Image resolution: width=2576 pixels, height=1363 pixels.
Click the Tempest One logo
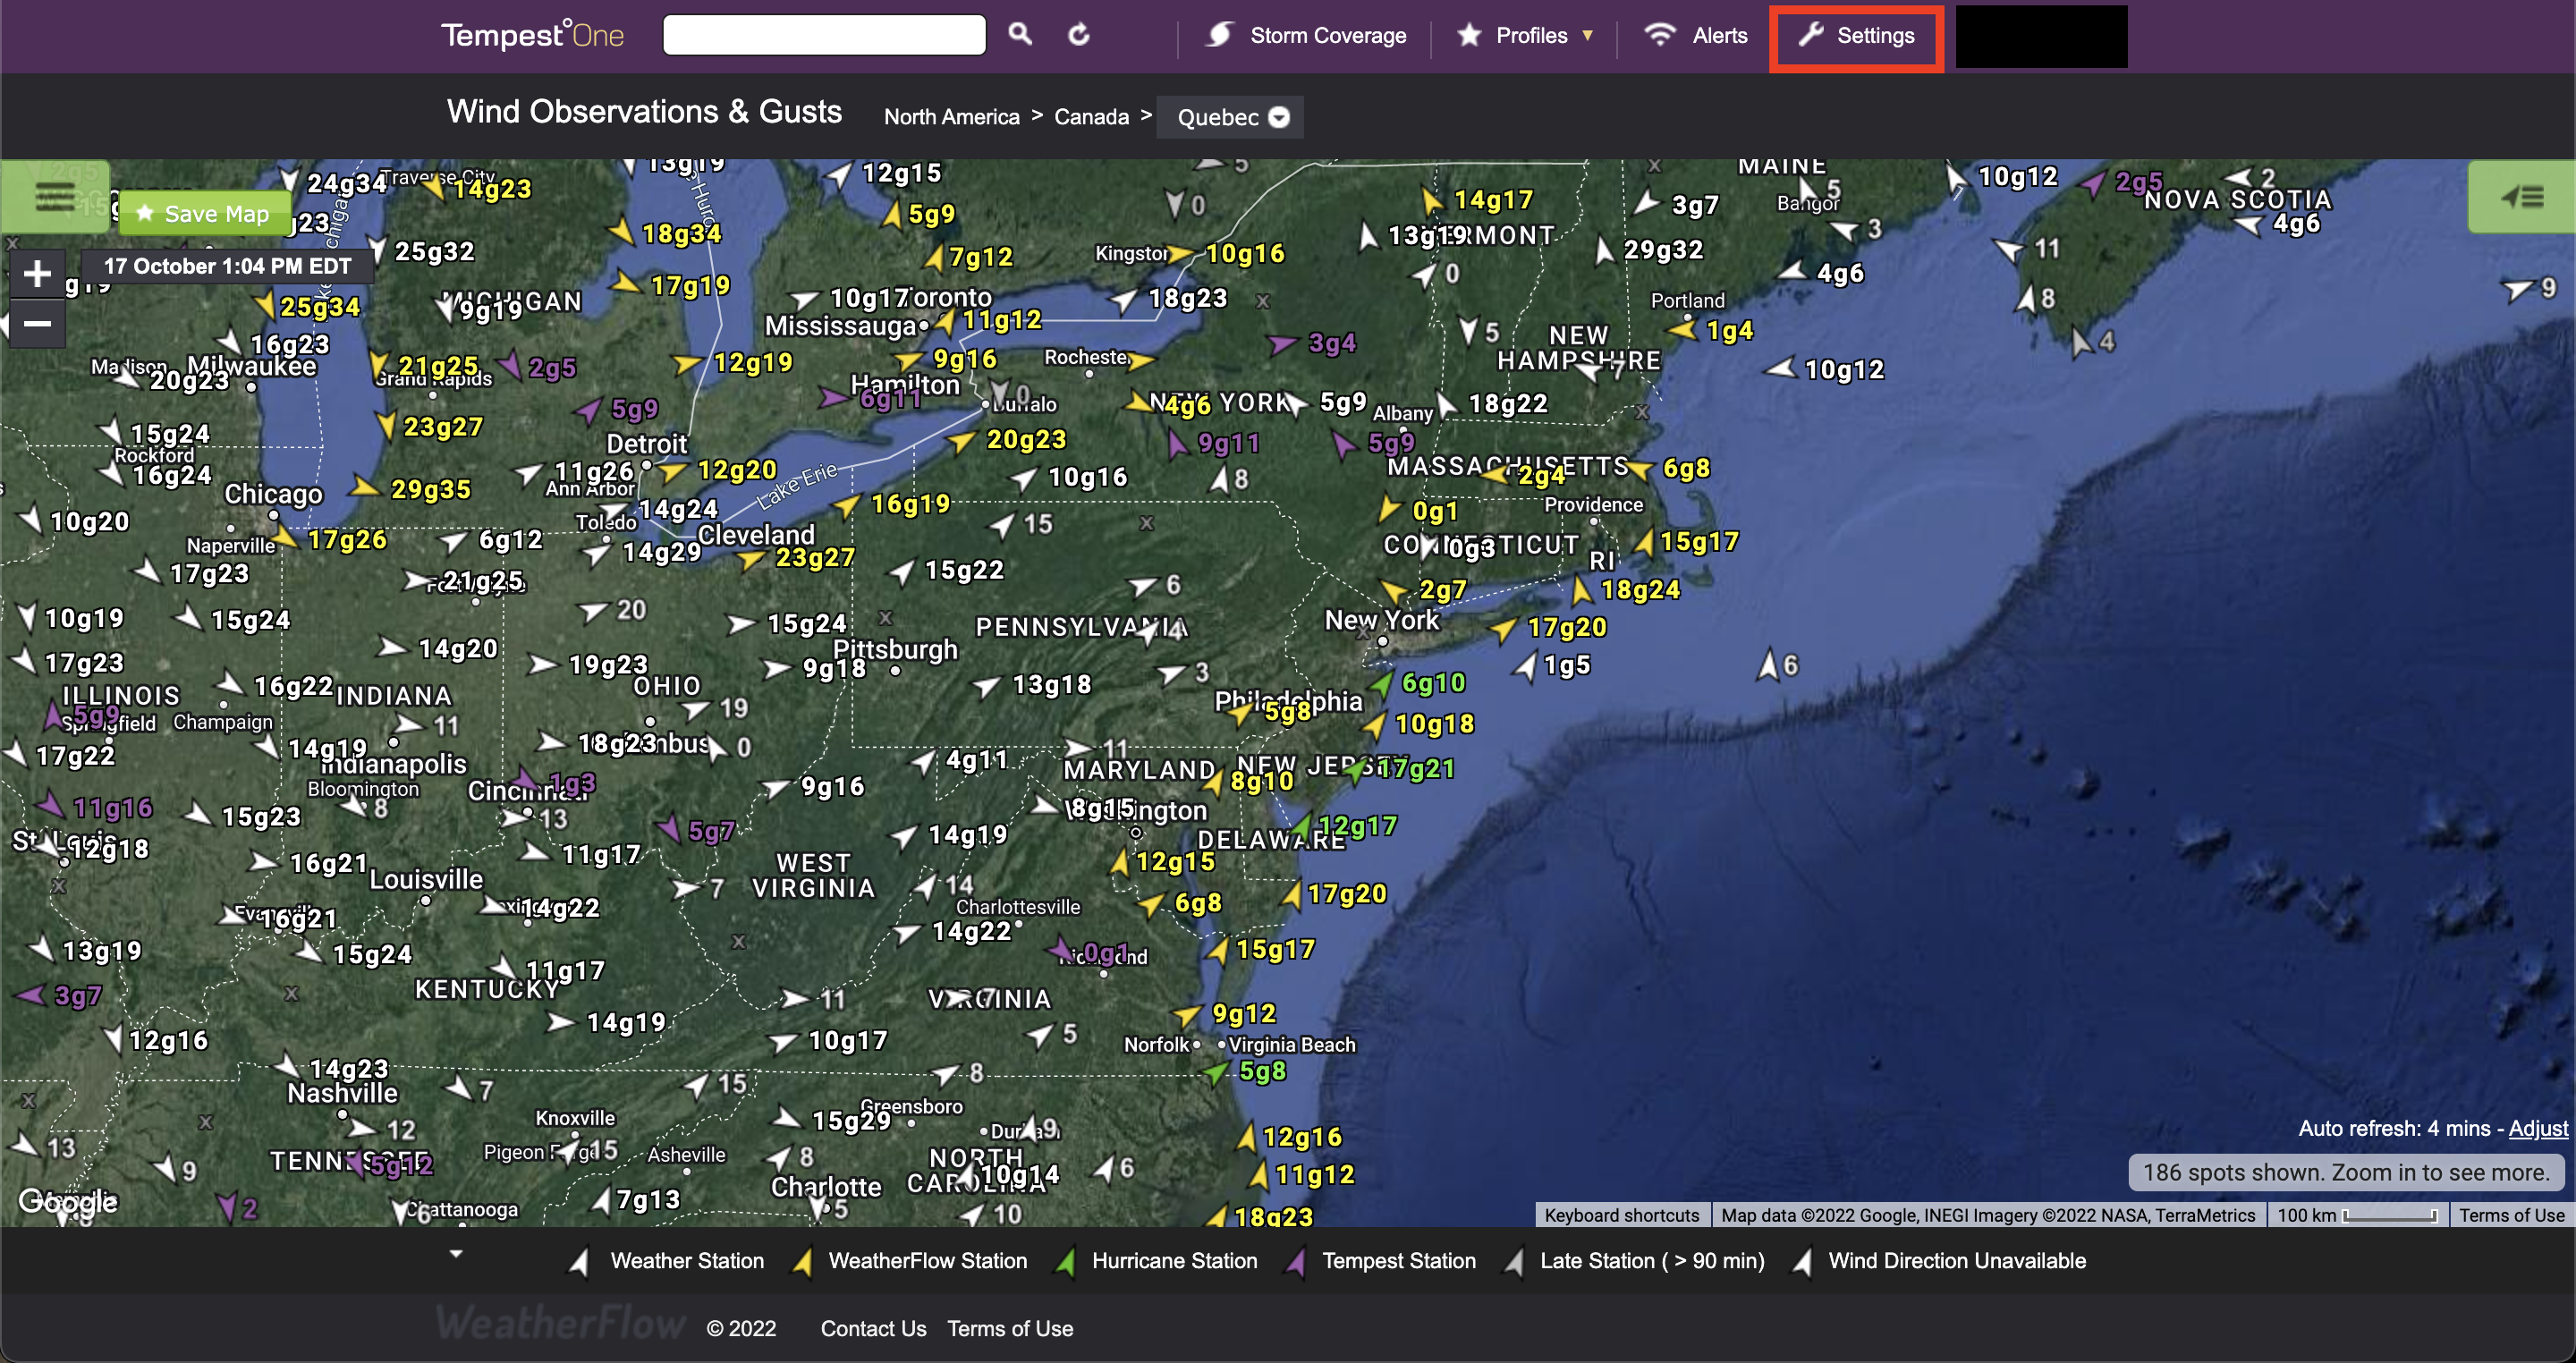[x=532, y=35]
